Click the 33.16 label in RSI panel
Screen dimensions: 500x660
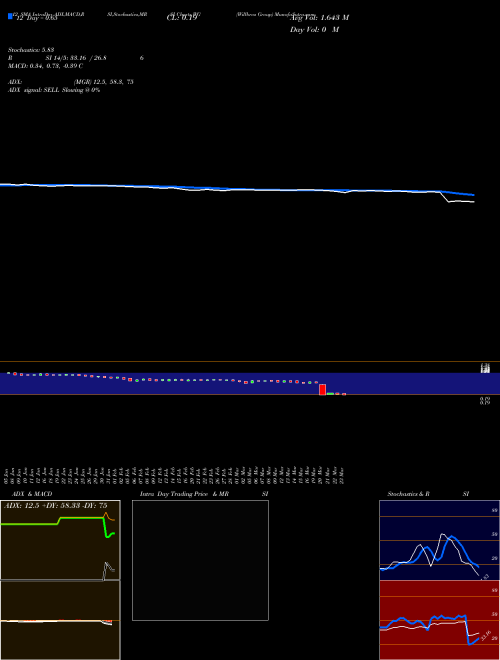[485, 635]
